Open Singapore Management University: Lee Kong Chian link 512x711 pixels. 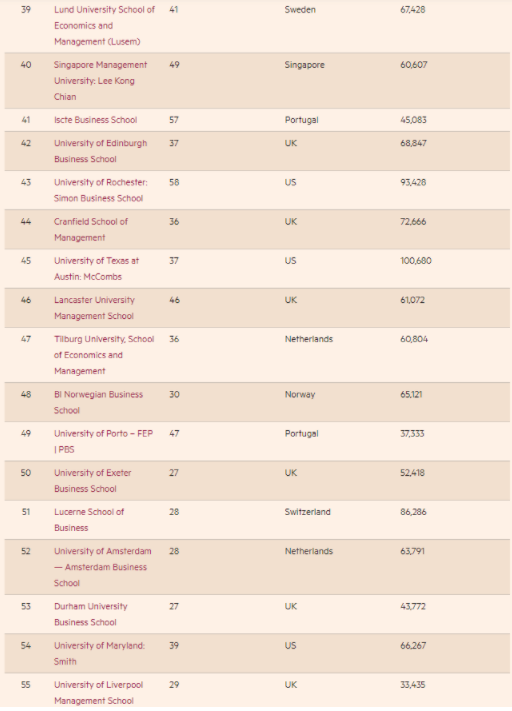click(x=100, y=81)
